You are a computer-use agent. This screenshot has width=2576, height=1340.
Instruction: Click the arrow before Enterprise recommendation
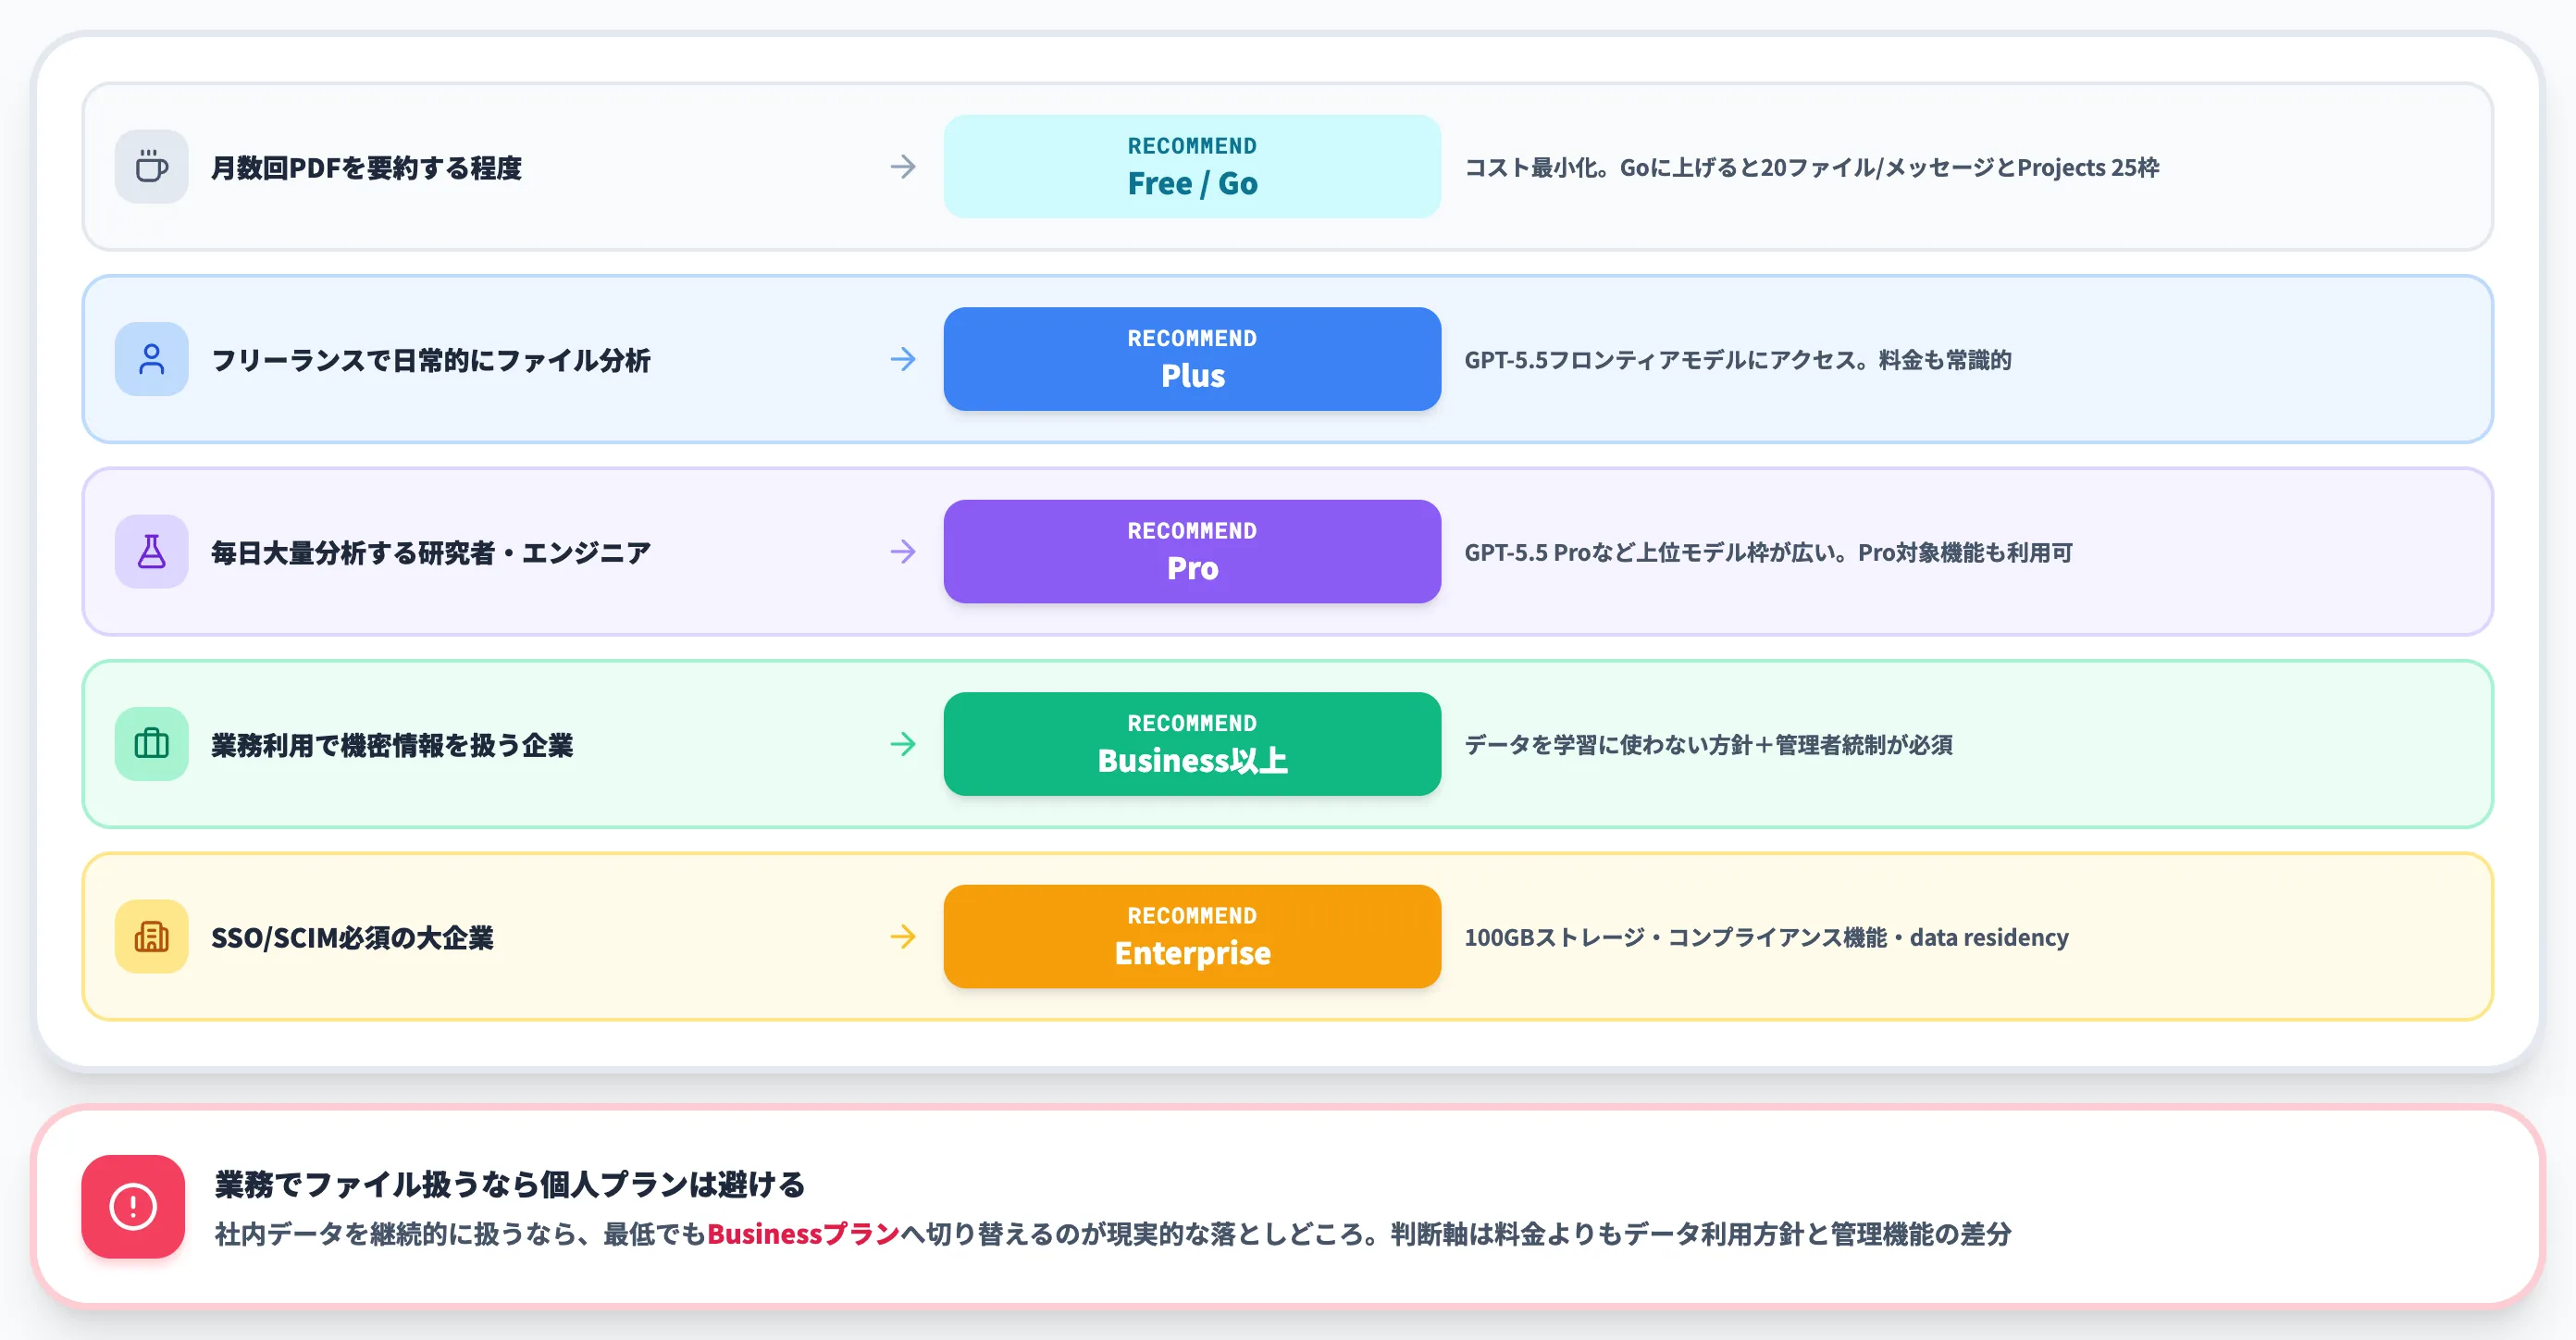(903, 937)
